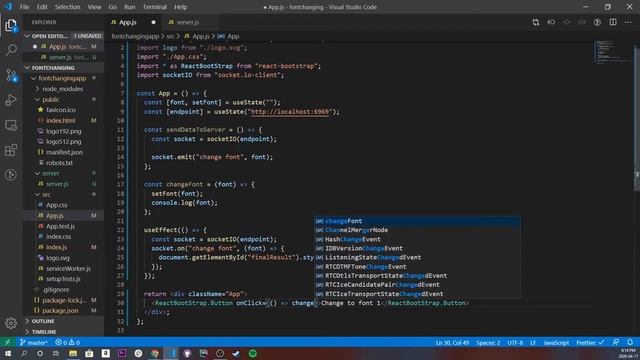The height and width of the screenshot is (360, 640).
Task: Click Ln 30, Col 49 in status bar
Action: [452, 342]
